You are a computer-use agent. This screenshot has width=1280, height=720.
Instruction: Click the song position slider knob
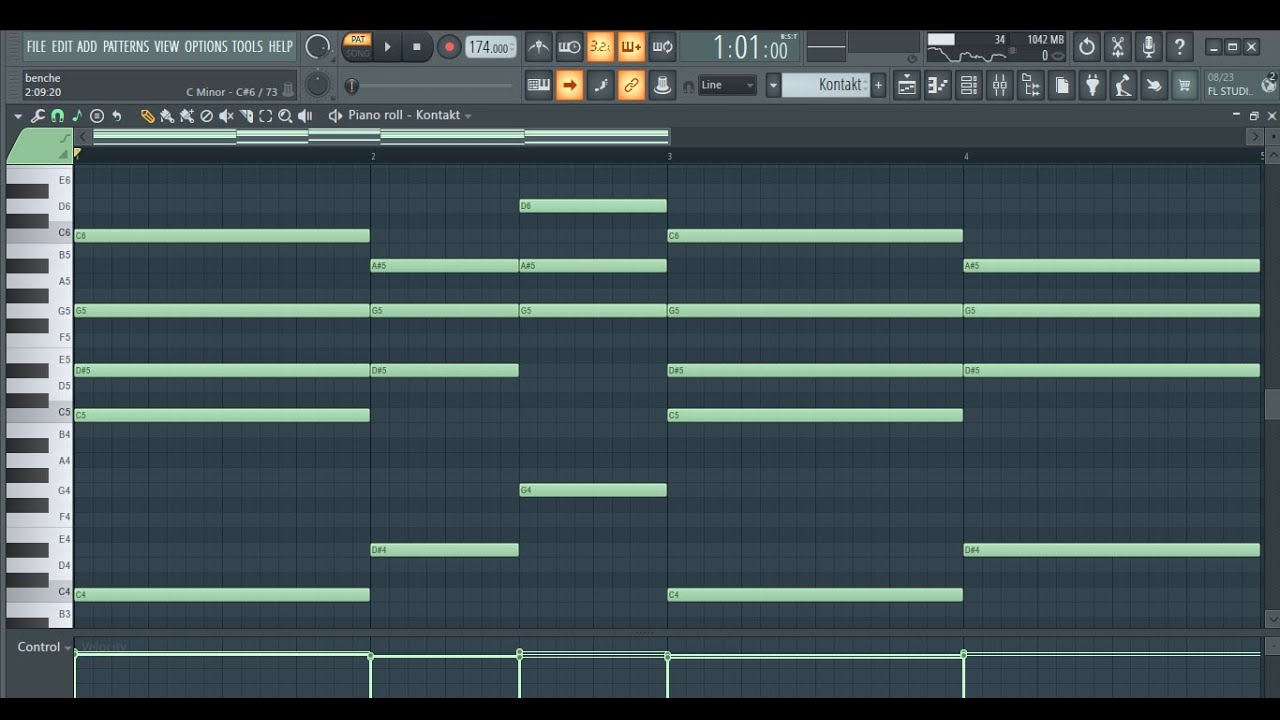pyautogui.click(x=352, y=86)
